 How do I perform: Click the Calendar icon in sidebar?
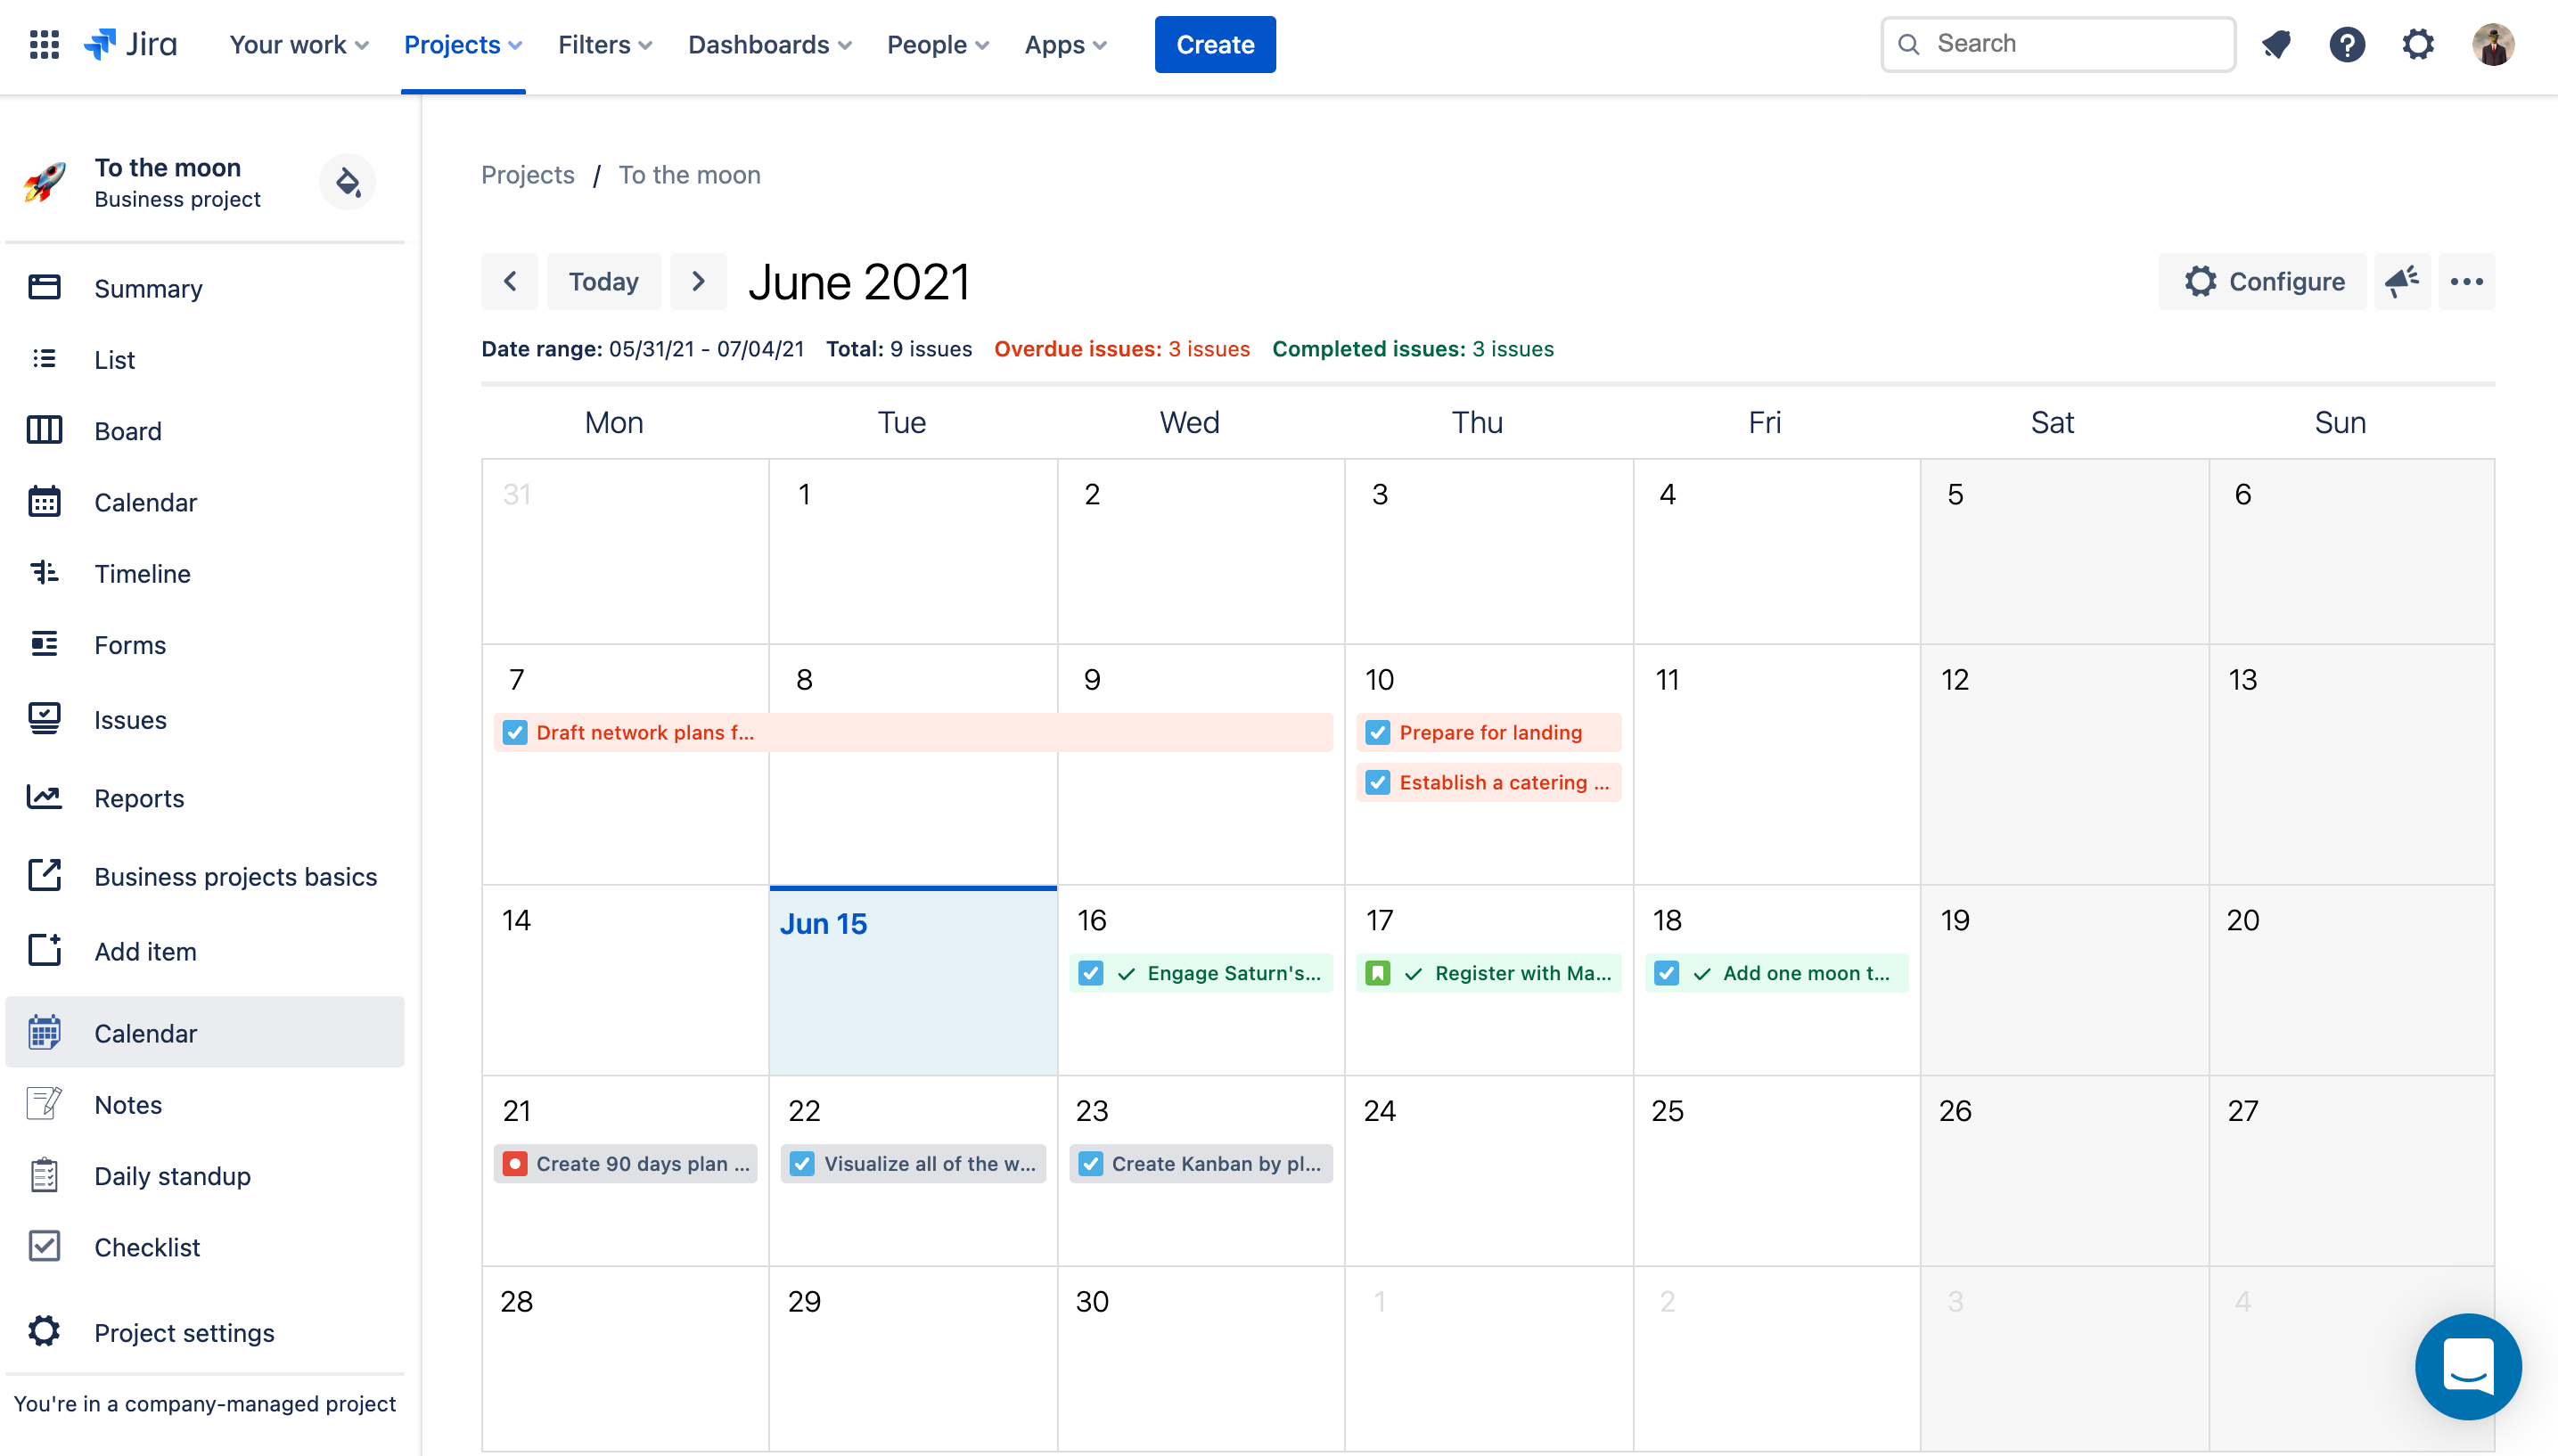(42, 503)
